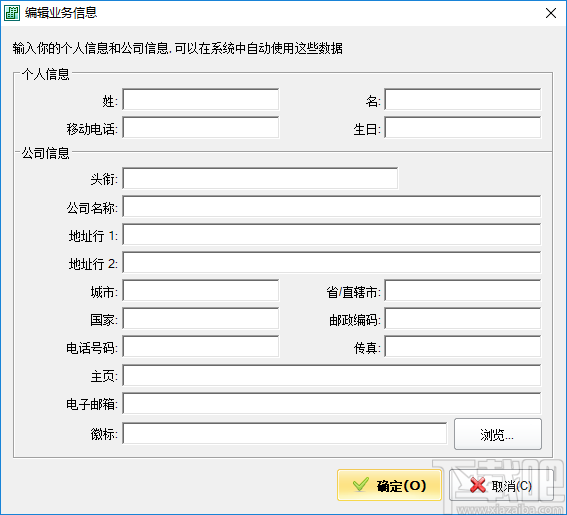Click the 主页 homepage field
The width and height of the screenshot is (567, 515).
tap(332, 375)
